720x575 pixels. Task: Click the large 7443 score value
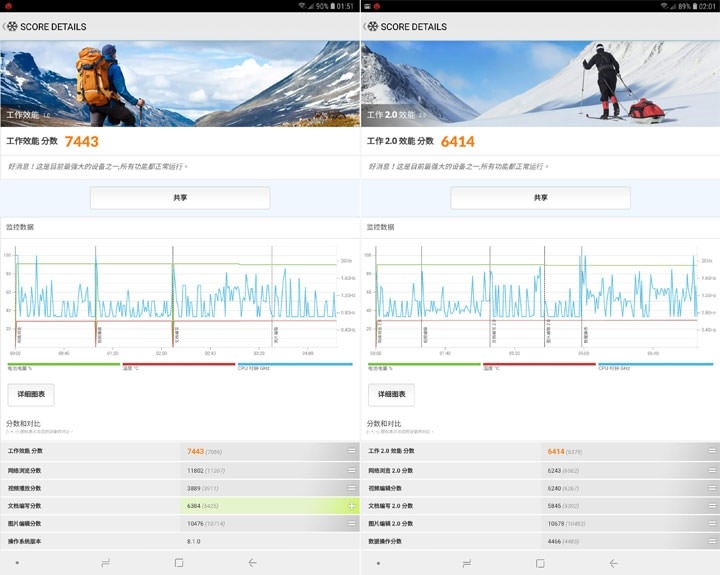82,141
